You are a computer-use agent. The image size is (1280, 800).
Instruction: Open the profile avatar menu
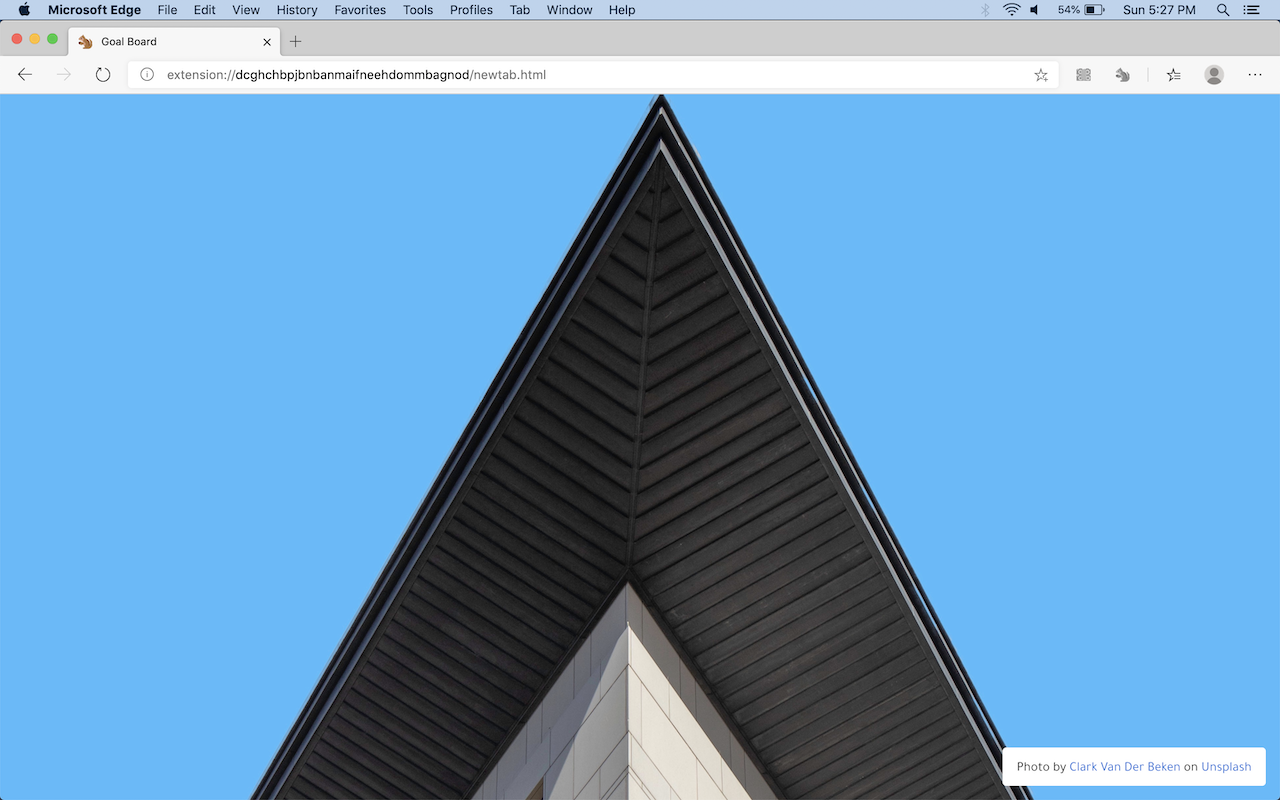pos(1214,75)
